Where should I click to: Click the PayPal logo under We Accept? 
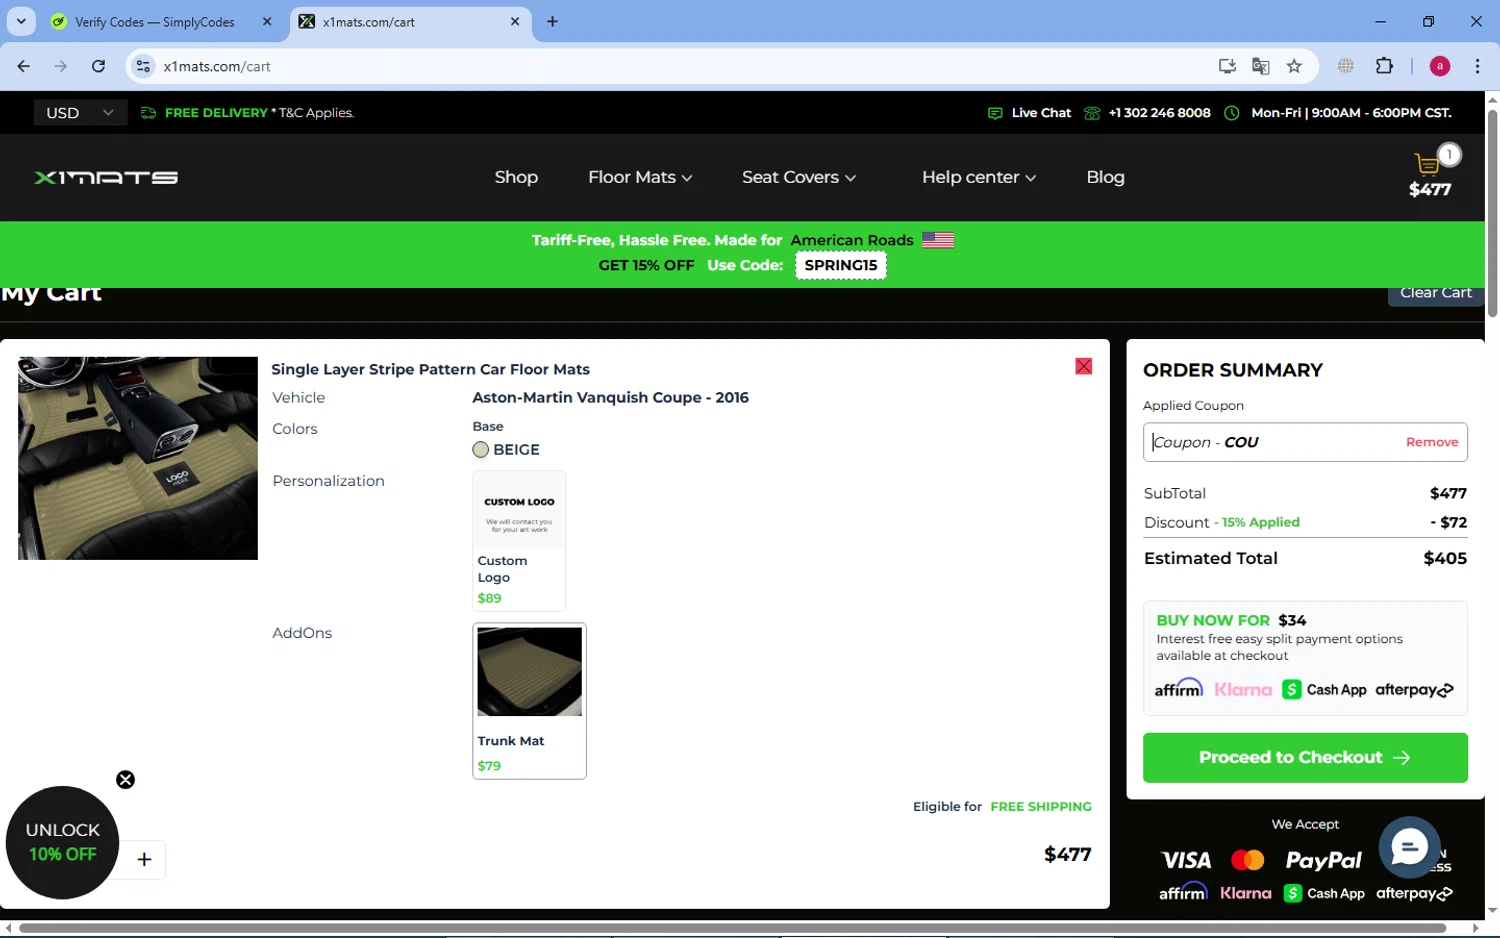(x=1323, y=860)
